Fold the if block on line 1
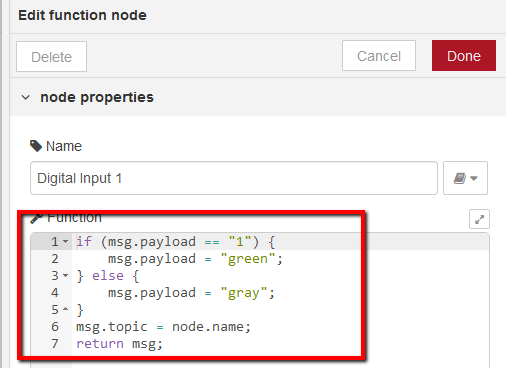This screenshot has height=368, width=506. 66,241
